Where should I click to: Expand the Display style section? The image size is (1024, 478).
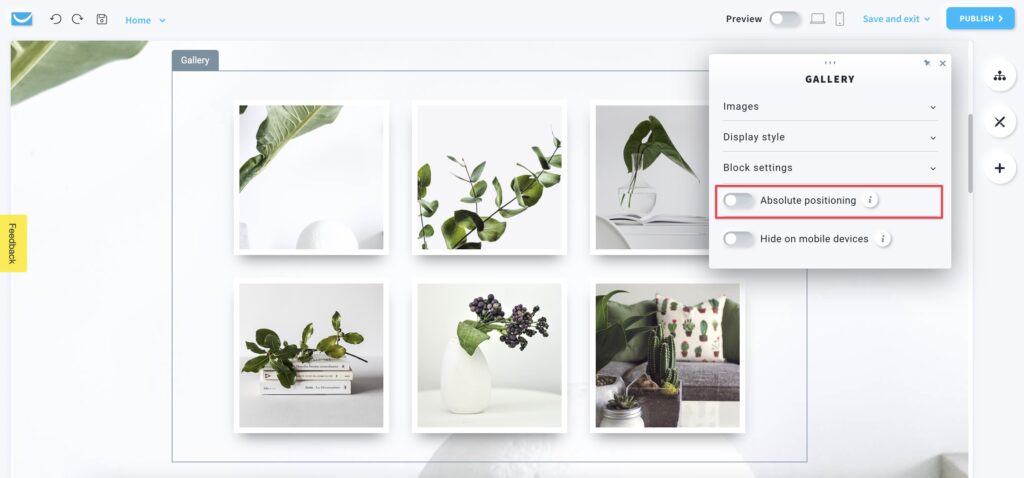830,137
